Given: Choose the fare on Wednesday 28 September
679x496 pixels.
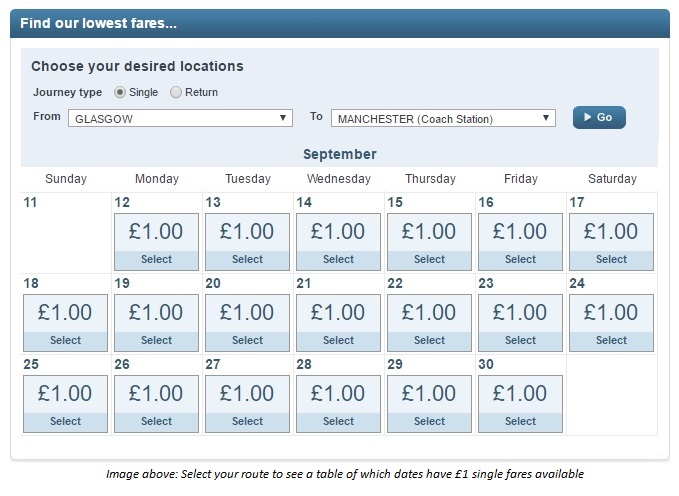Looking at the screenshot, I should point(338,404).
